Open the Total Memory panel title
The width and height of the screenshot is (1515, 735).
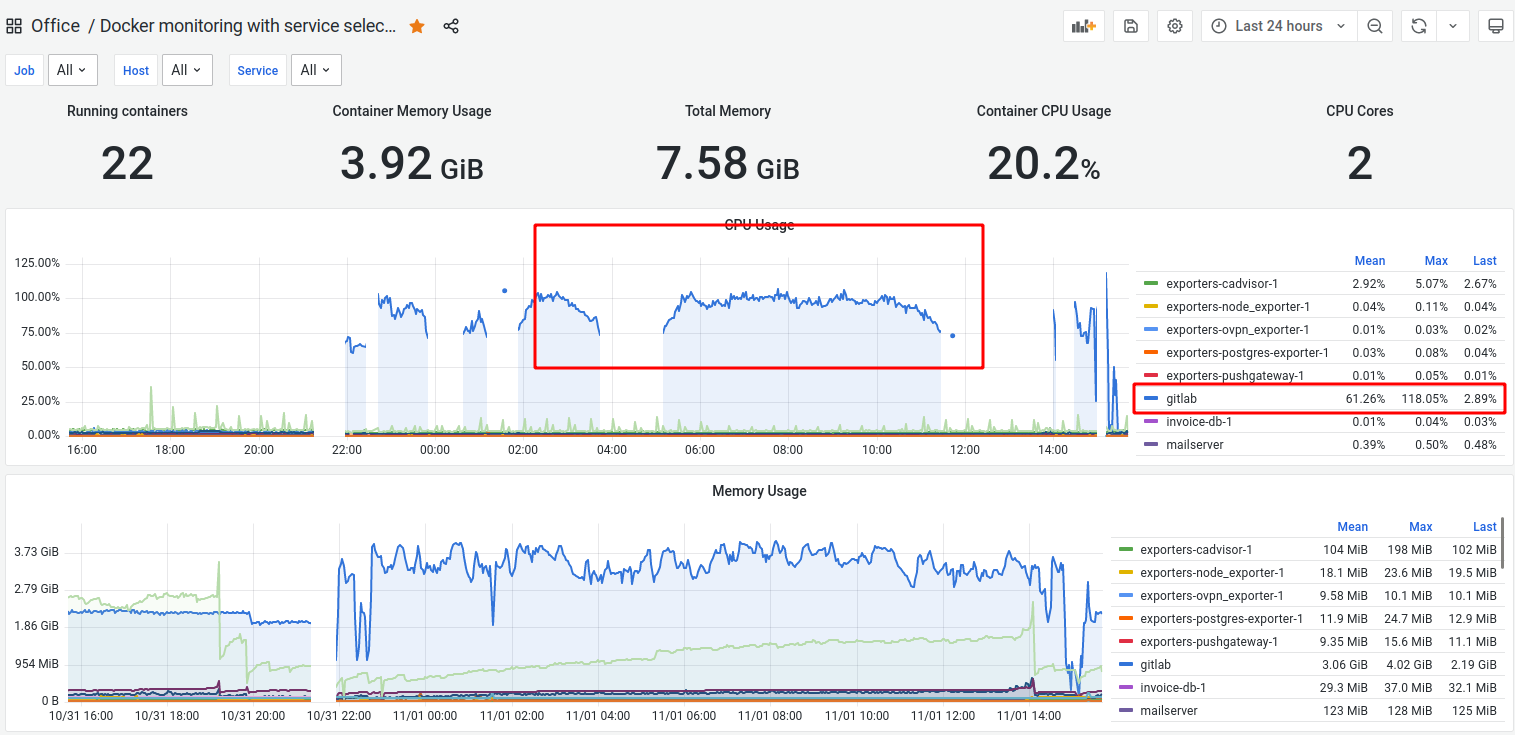tap(728, 111)
